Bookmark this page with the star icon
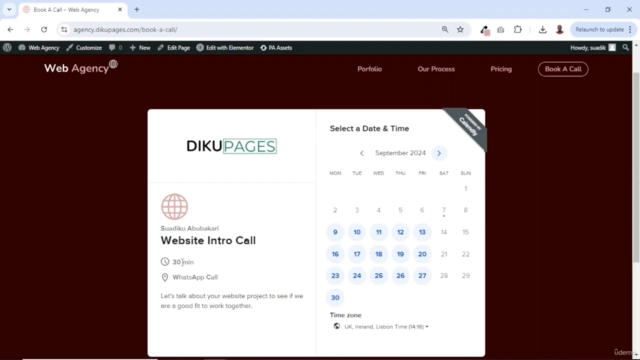 [x=460, y=29]
